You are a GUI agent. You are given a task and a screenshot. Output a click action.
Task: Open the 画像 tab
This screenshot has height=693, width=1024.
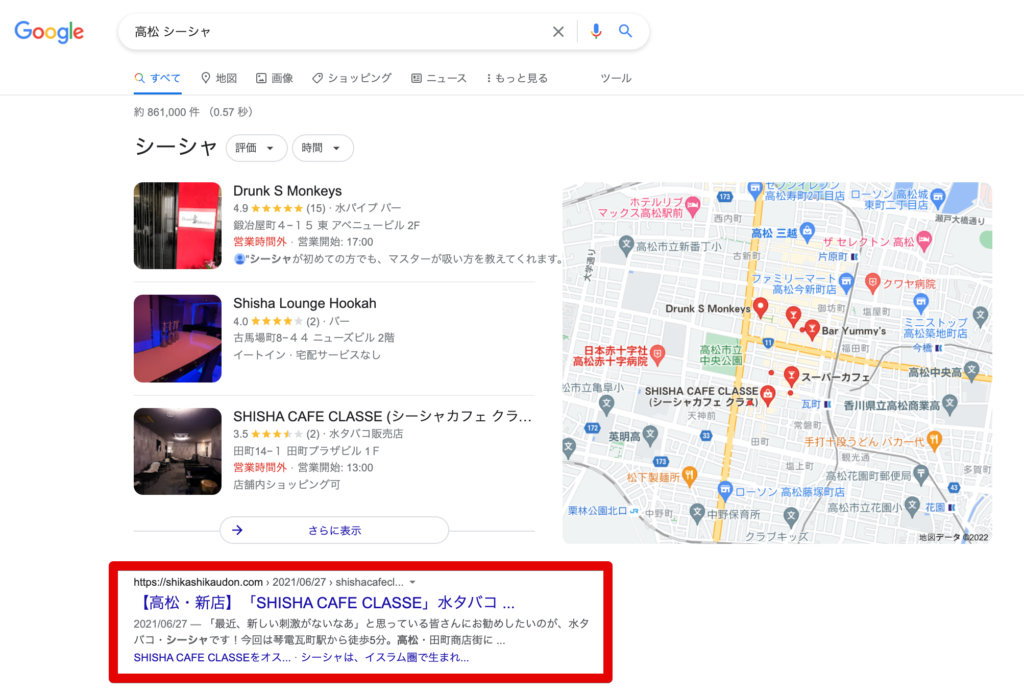[x=274, y=78]
